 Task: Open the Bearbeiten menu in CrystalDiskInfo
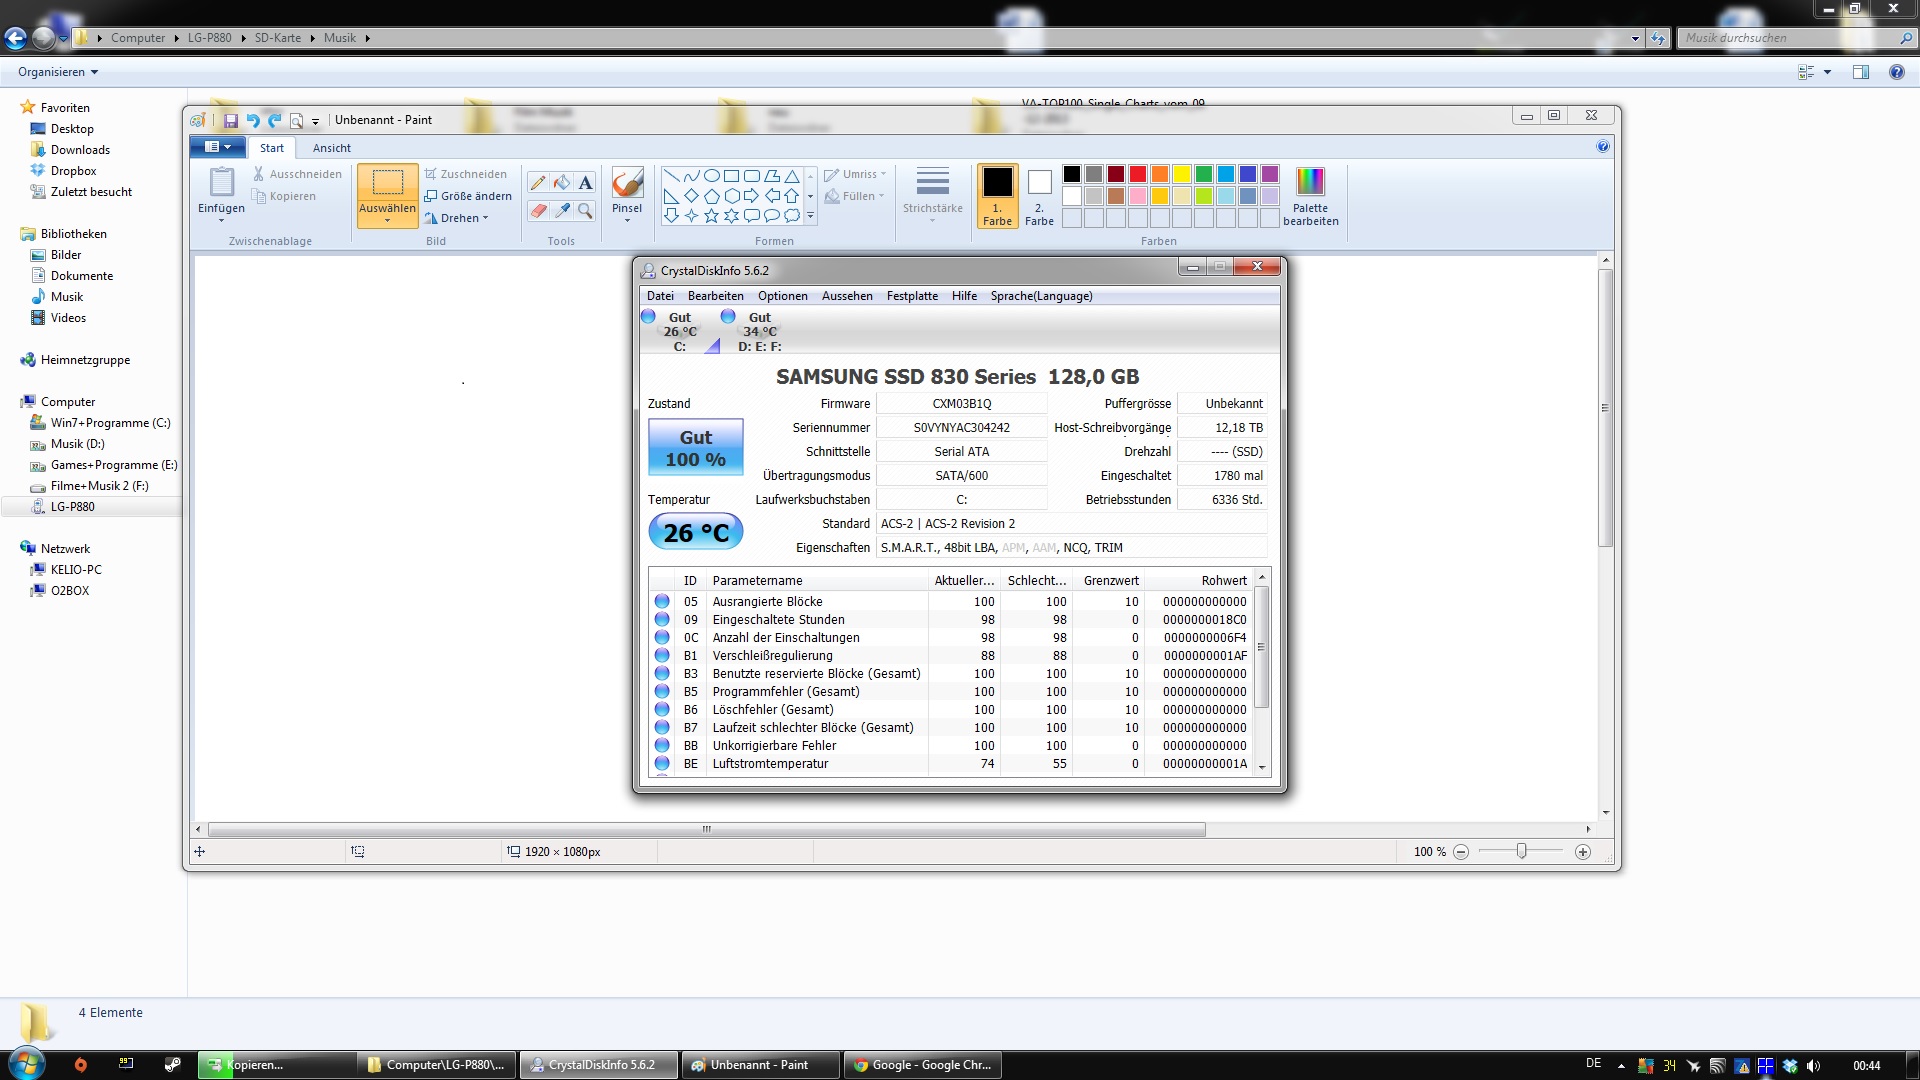coord(716,296)
